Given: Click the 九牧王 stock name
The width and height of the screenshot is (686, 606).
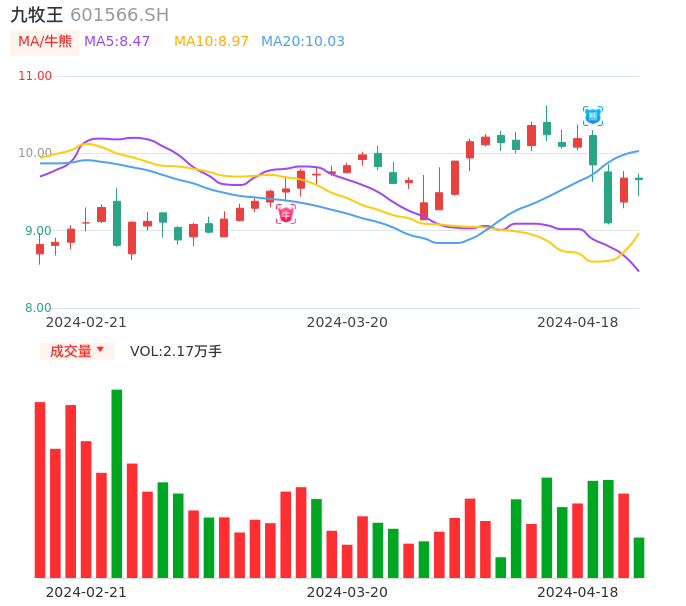Looking at the screenshot, I should (37, 15).
